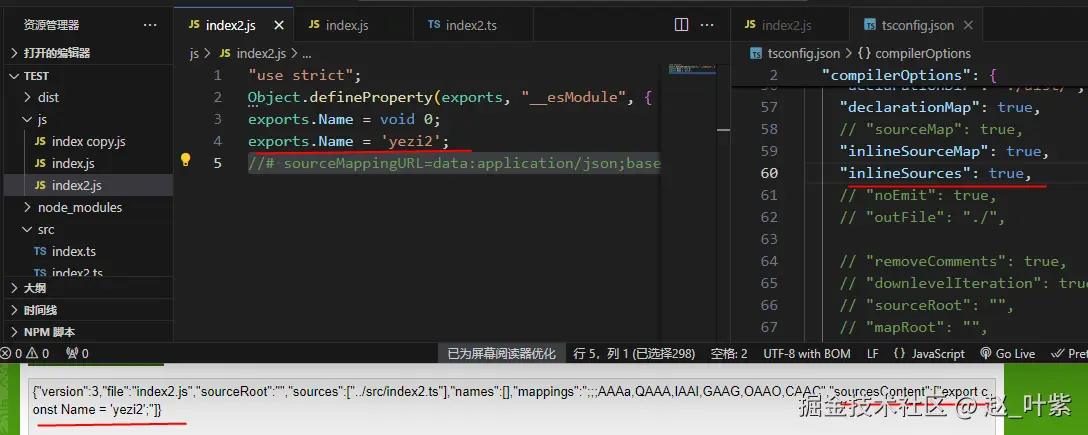This screenshot has height=435, width=1088.
Task: Click the 资源管理器 explorer title
Action: [x=51, y=25]
